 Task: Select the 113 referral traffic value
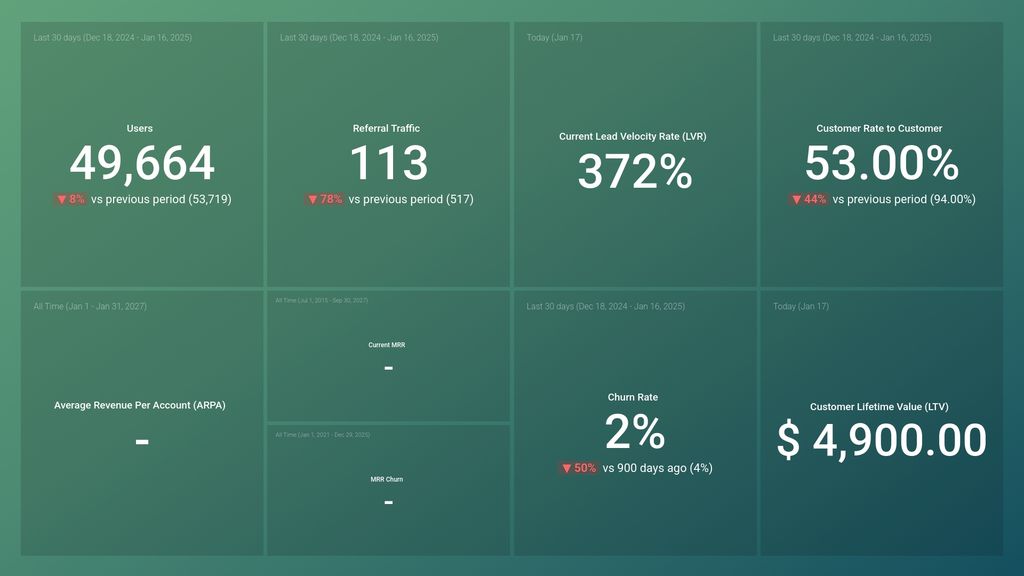coord(389,163)
